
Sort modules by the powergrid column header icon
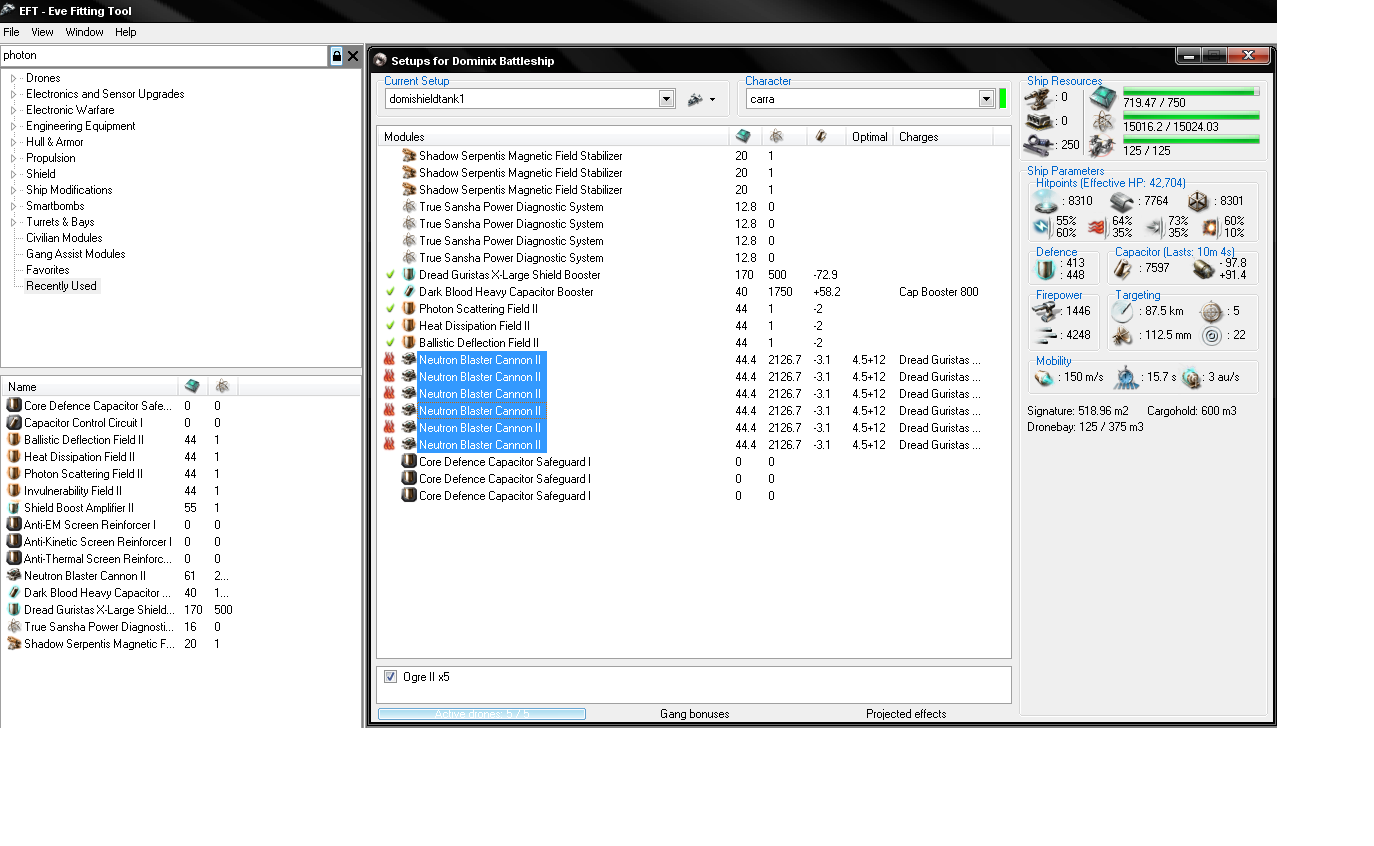tap(775, 136)
